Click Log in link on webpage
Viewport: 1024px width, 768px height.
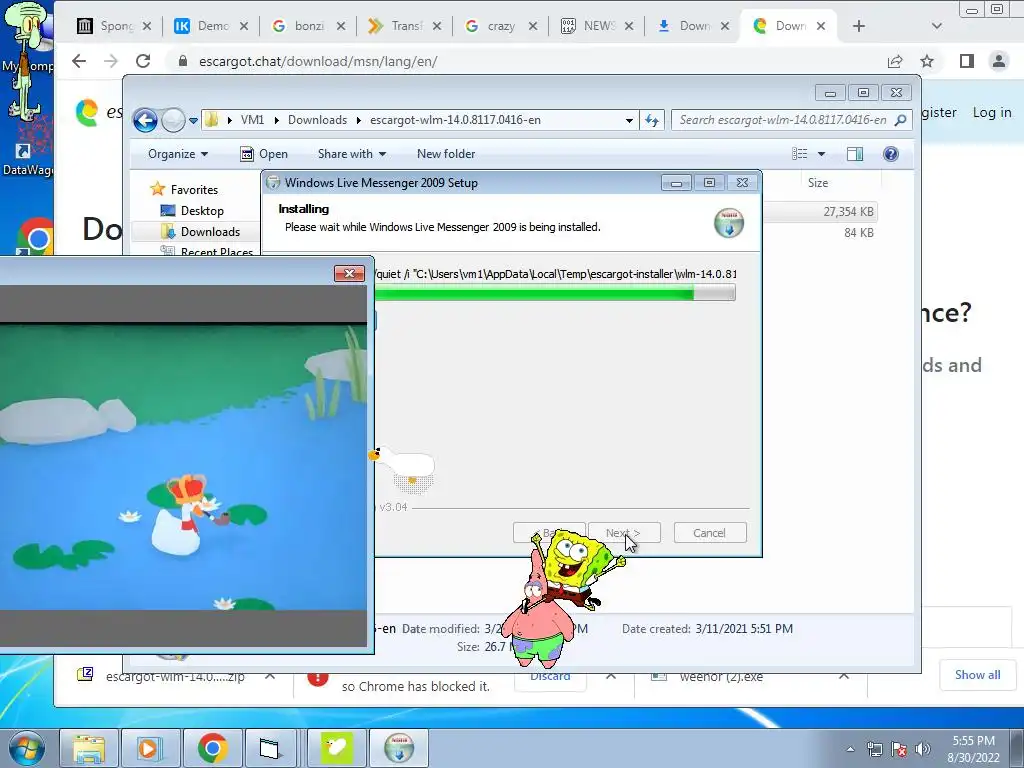992,112
